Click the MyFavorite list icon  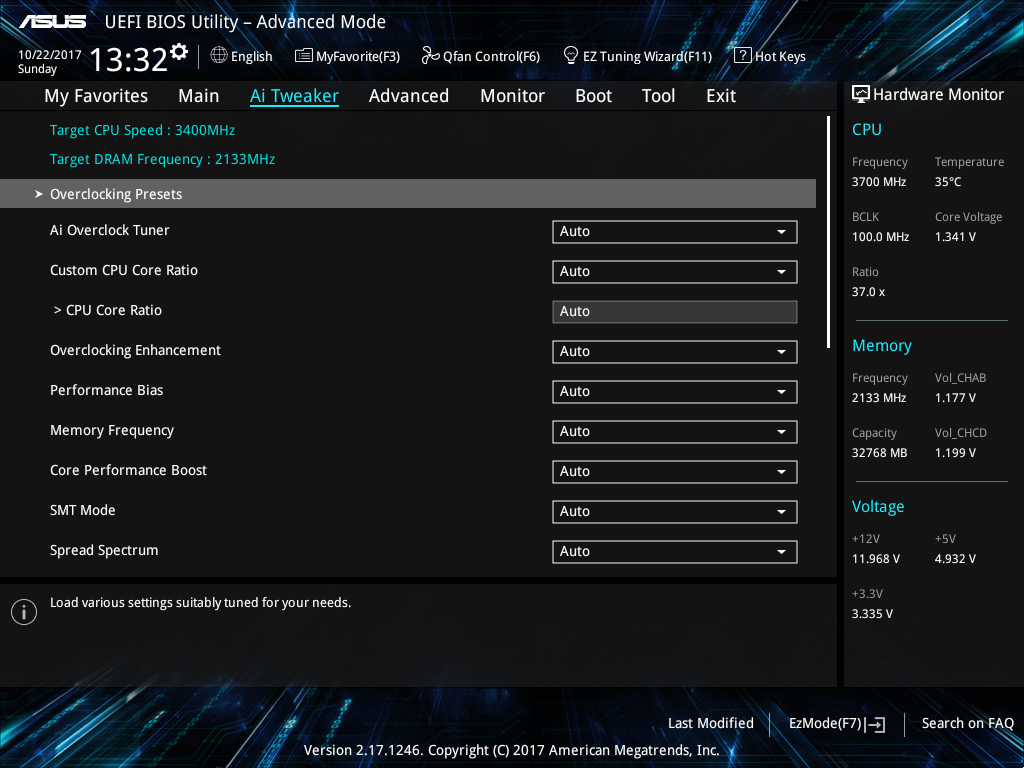(304, 56)
